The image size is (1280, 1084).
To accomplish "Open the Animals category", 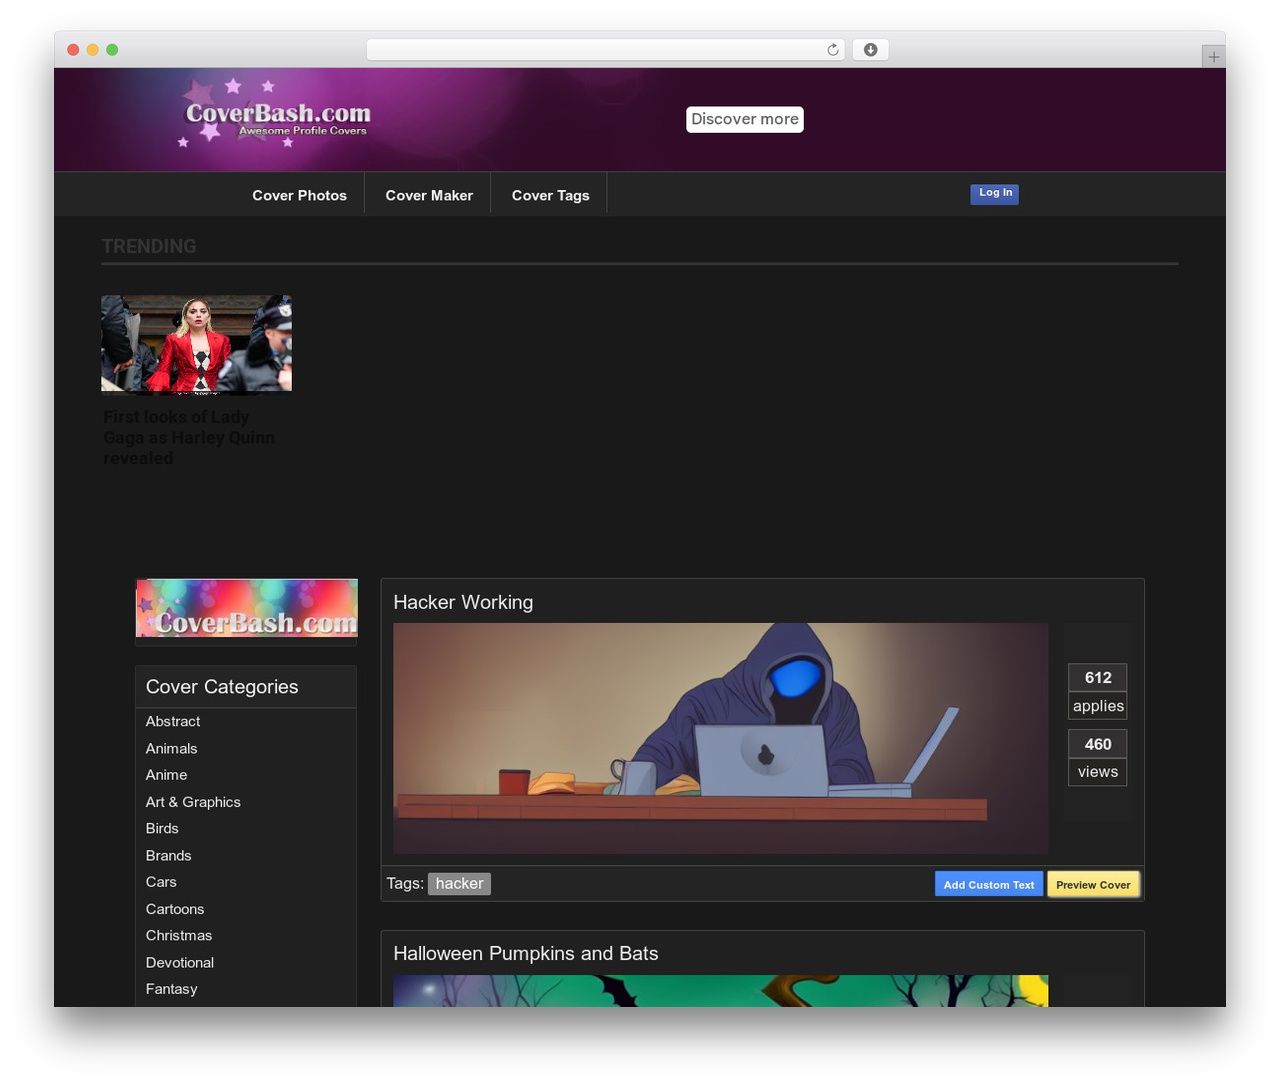I will (x=172, y=748).
